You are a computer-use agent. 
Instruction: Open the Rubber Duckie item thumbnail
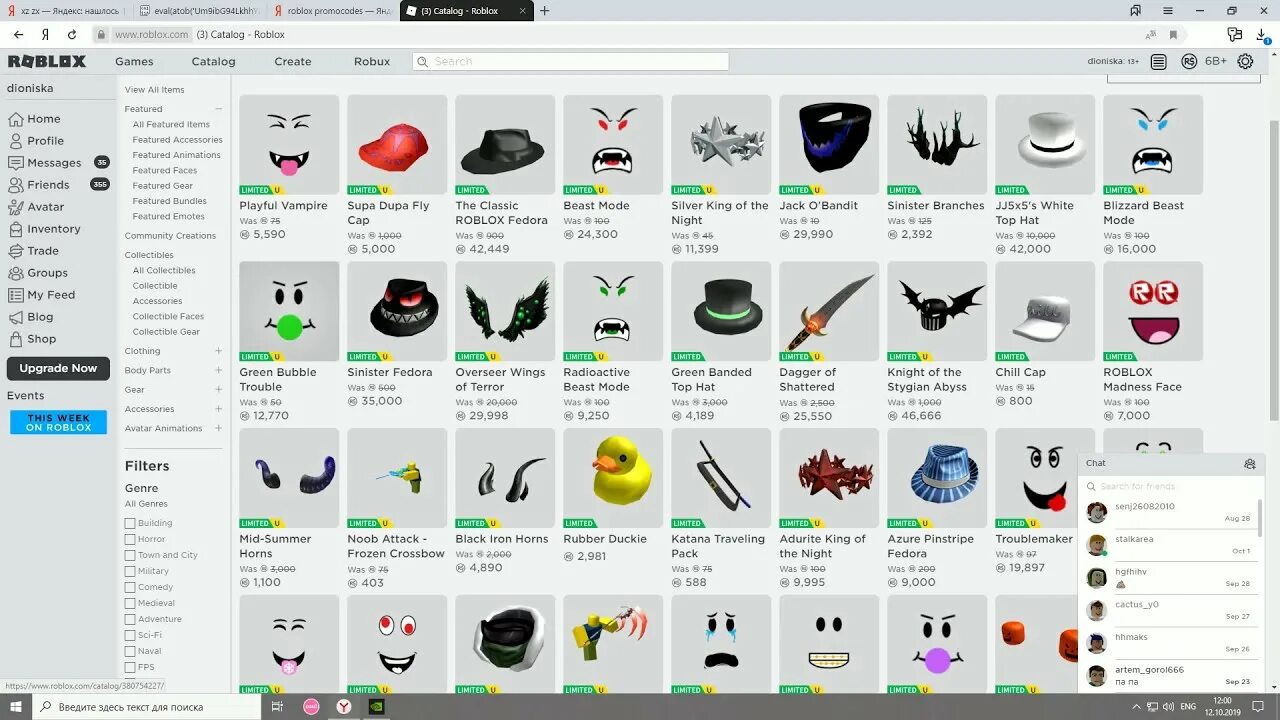613,478
